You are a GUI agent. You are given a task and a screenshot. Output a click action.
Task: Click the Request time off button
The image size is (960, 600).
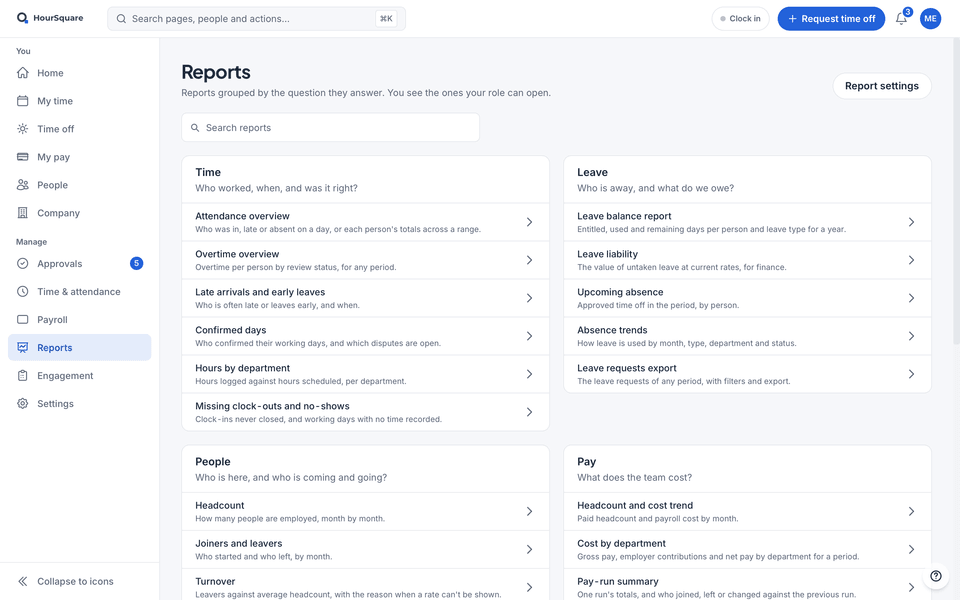[831, 18]
